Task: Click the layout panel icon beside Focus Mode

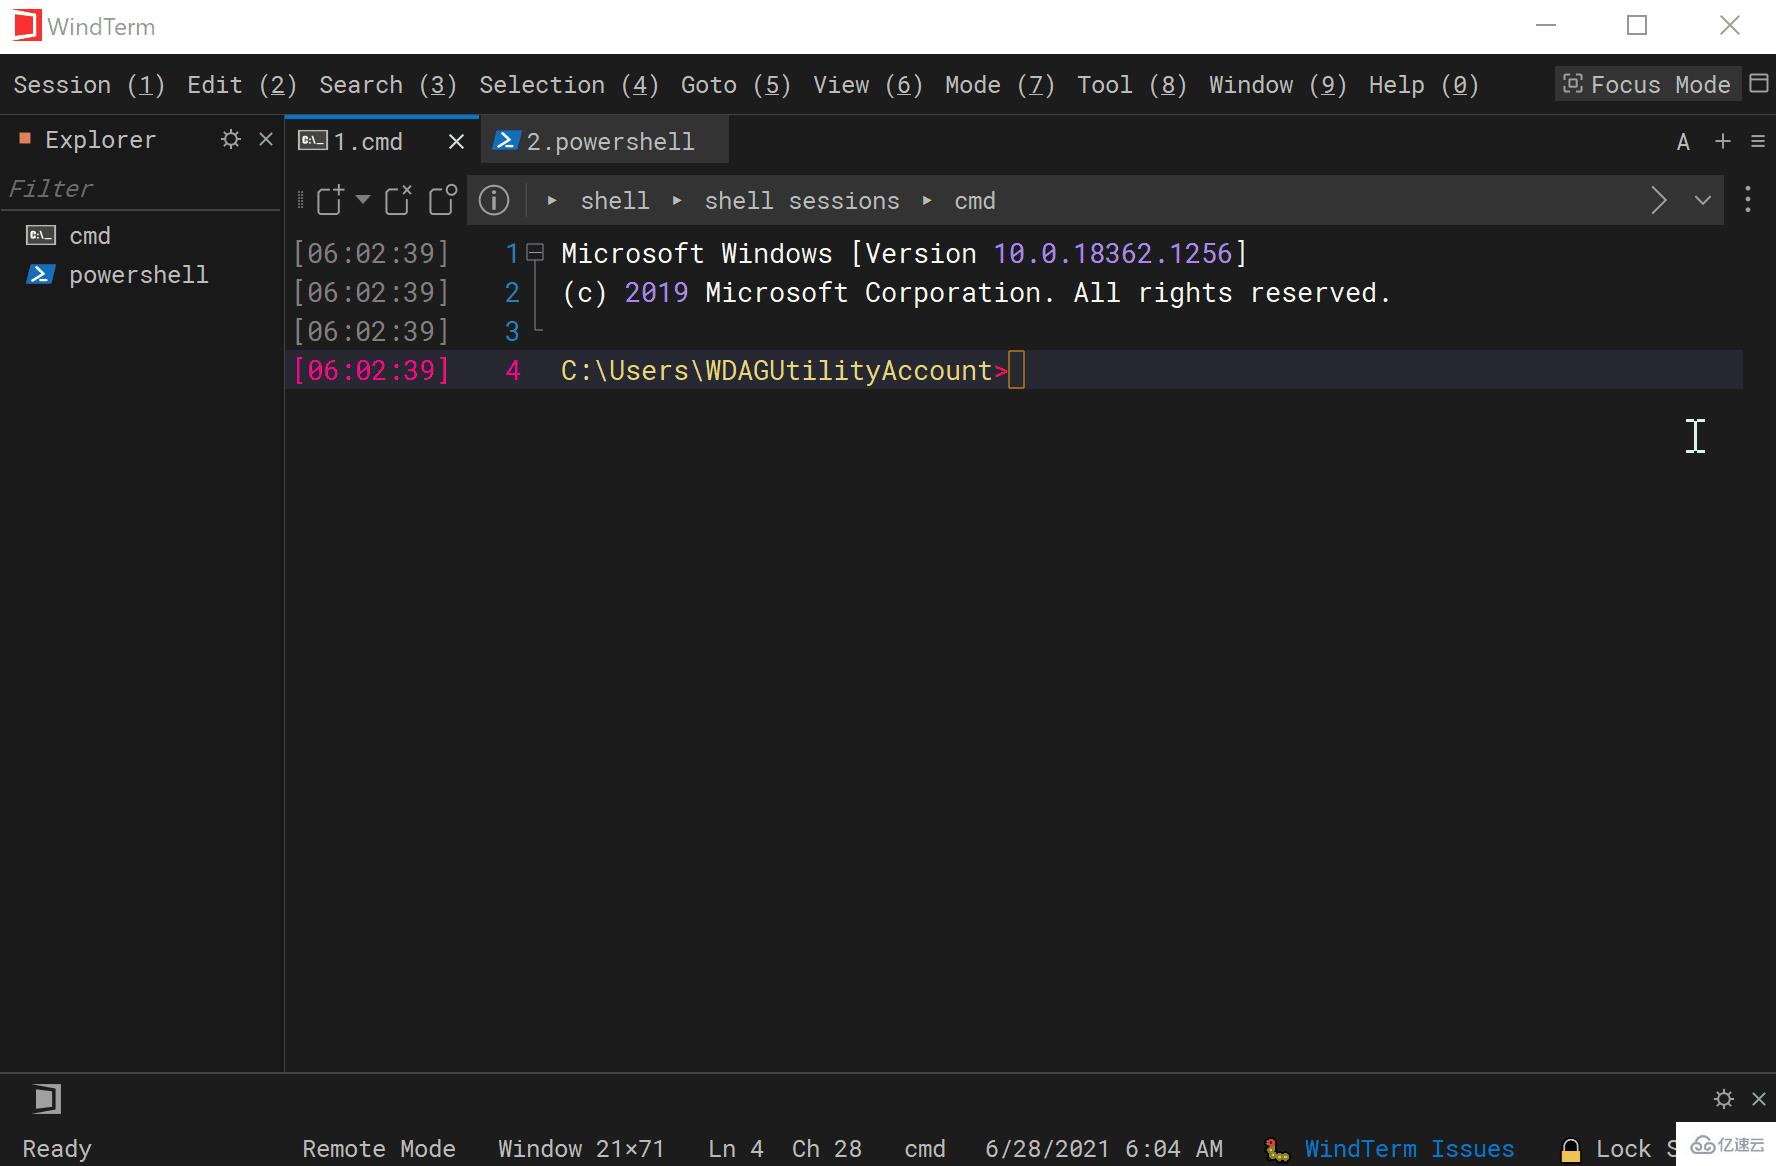Action: click(1759, 83)
